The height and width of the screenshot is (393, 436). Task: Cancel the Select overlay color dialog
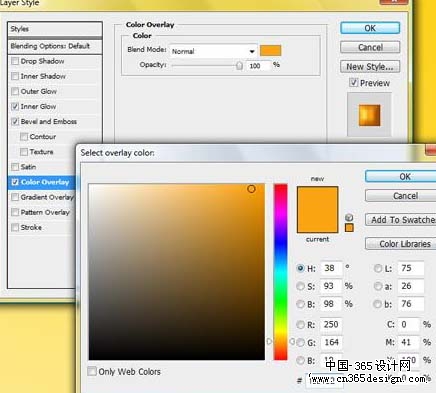tap(402, 196)
